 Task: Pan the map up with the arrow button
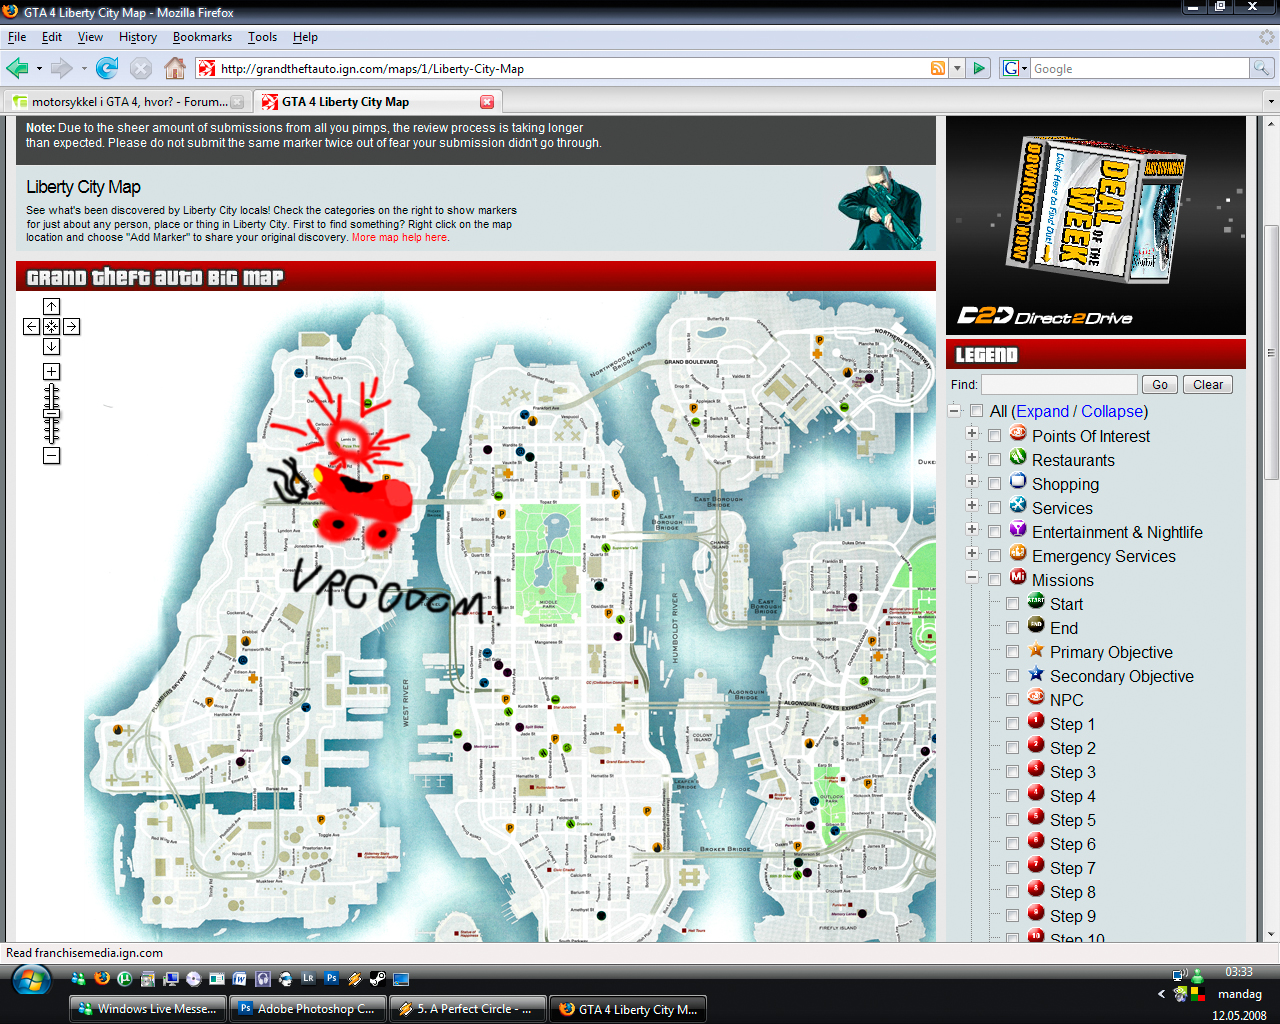pos(51,306)
